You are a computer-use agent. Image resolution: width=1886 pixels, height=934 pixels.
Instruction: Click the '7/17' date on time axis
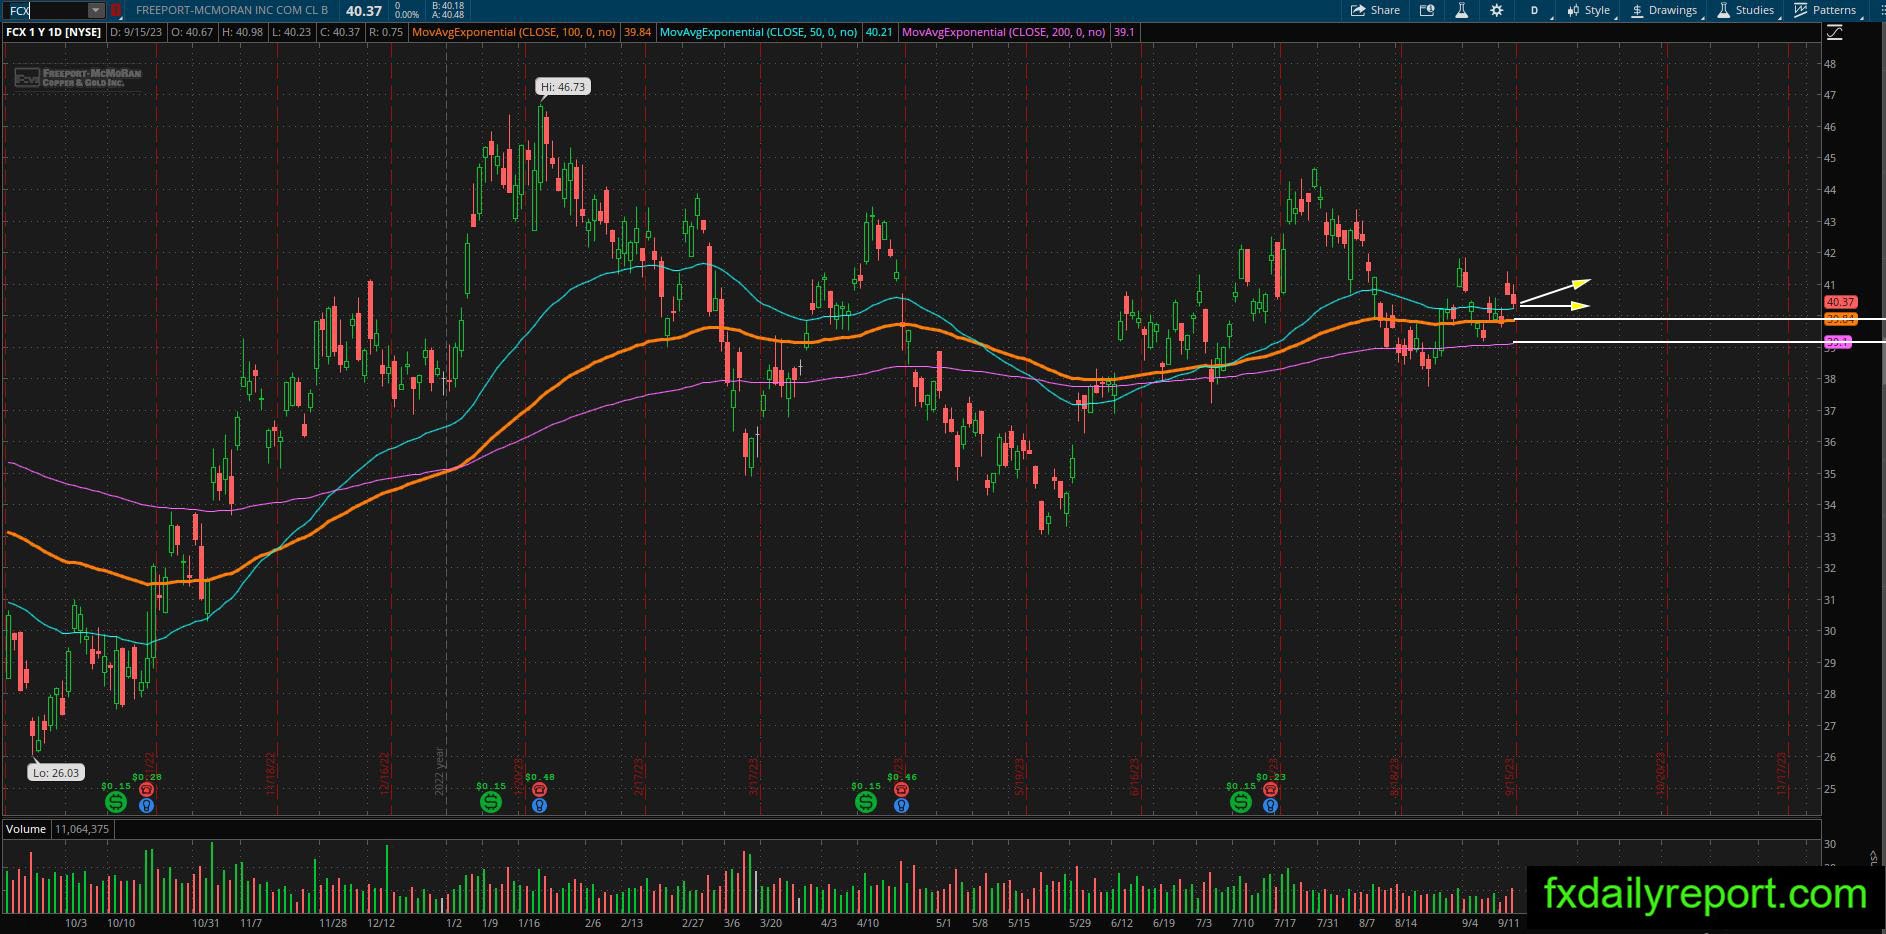point(1285,923)
